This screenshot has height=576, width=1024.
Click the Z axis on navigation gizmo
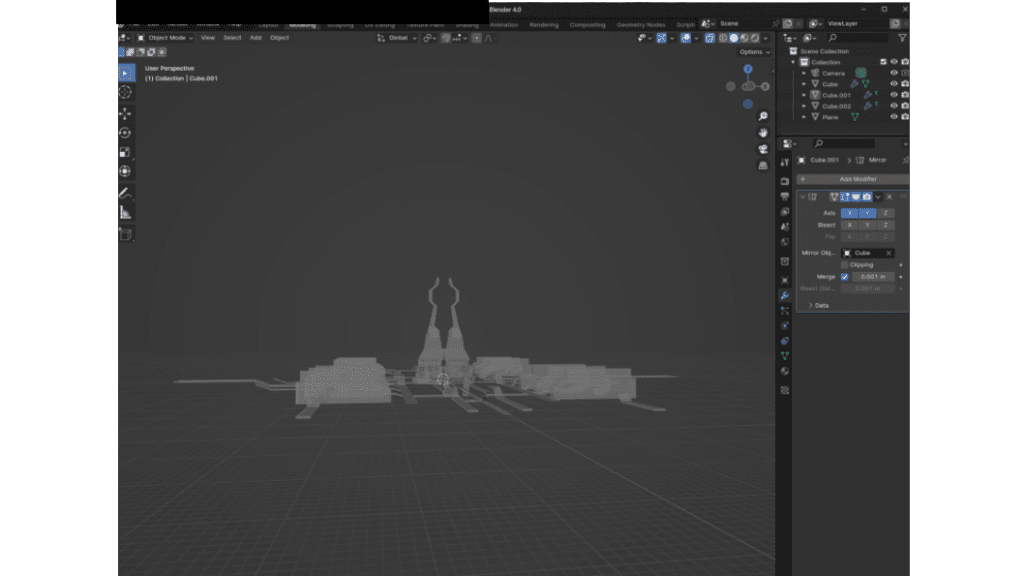[x=748, y=69]
